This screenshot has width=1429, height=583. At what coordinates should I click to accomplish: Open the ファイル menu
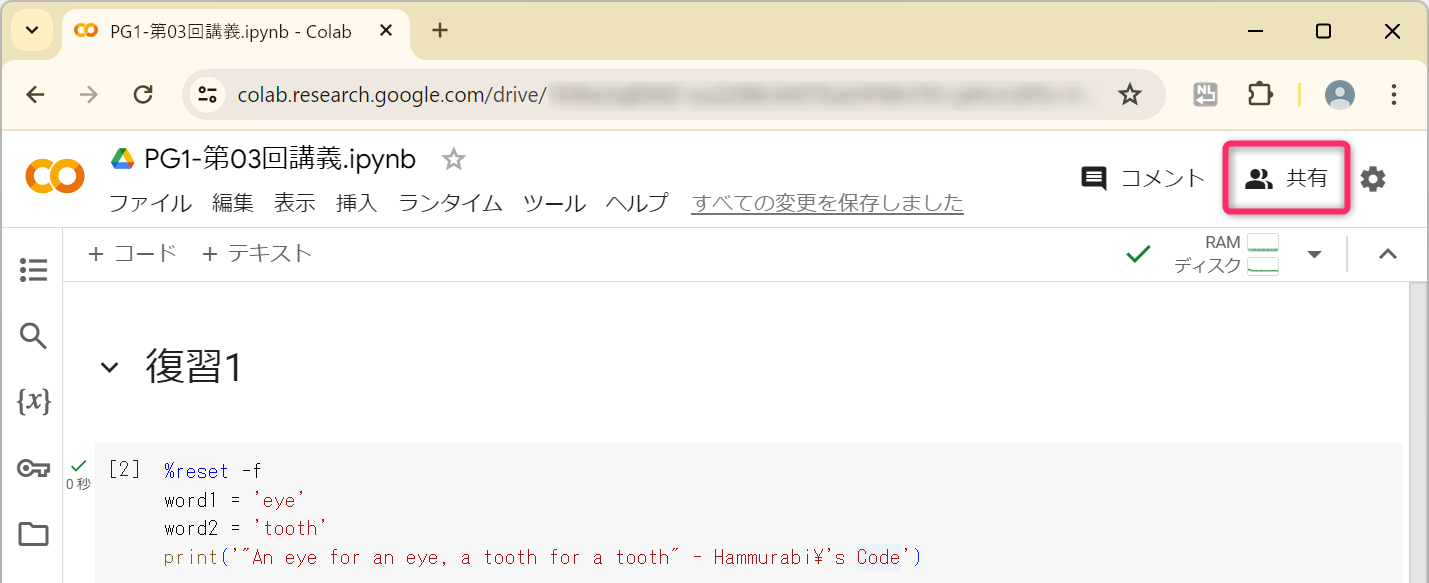coord(150,203)
